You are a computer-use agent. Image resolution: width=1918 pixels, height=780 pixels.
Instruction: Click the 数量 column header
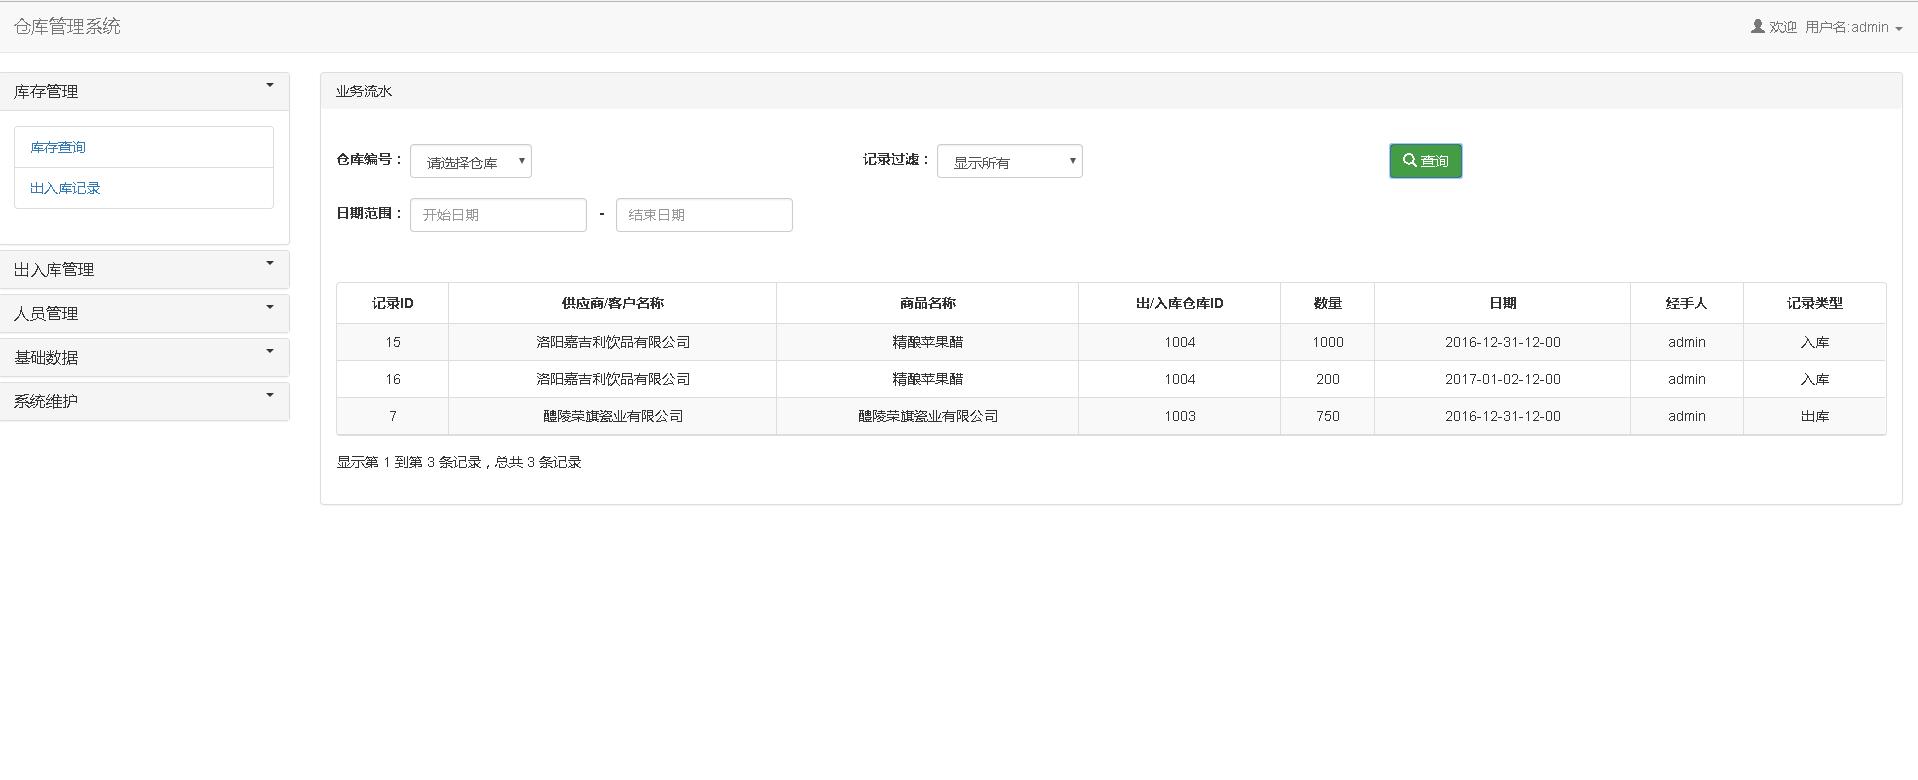click(1327, 303)
